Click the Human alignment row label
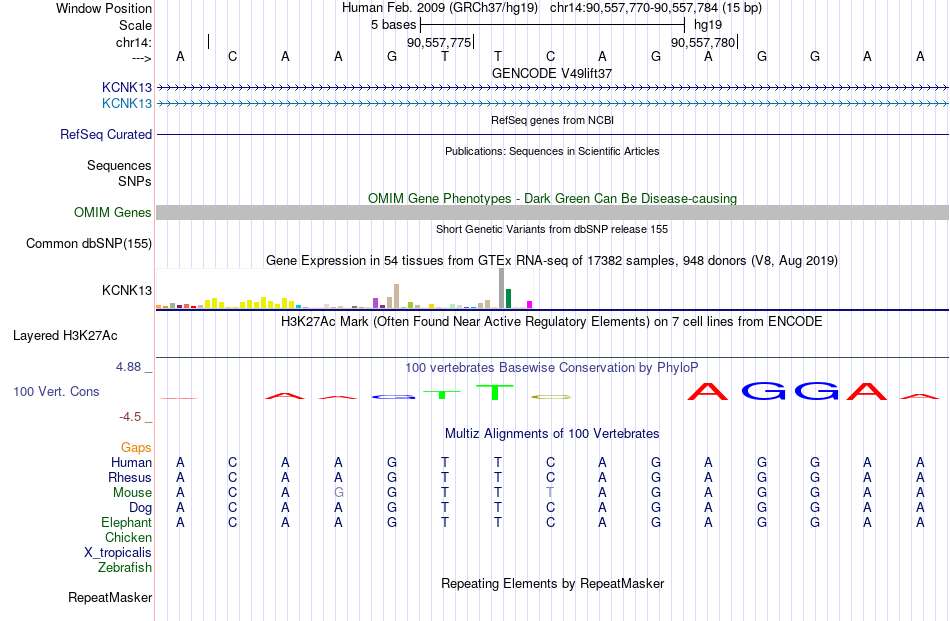The height and width of the screenshot is (621, 950). click(x=131, y=462)
